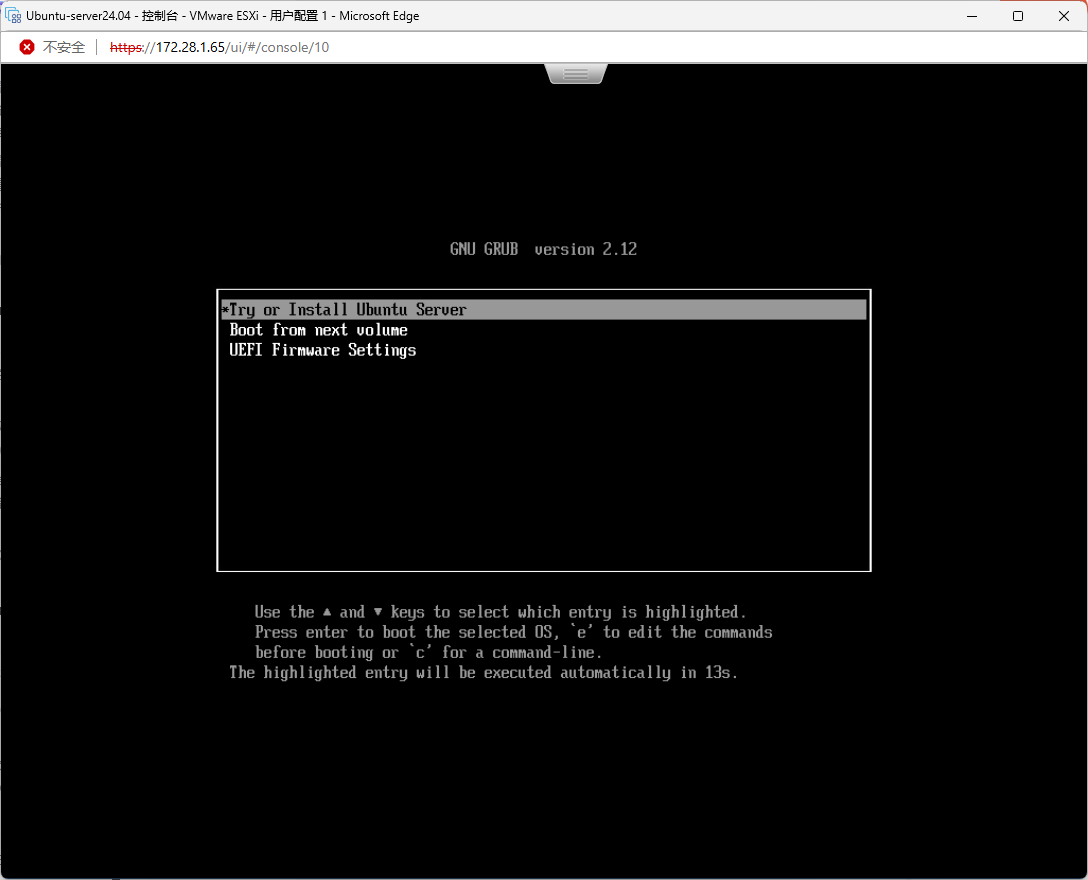1088x880 pixels.
Task: Click the VMware console icon in title bar
Action: click(14, 16)
